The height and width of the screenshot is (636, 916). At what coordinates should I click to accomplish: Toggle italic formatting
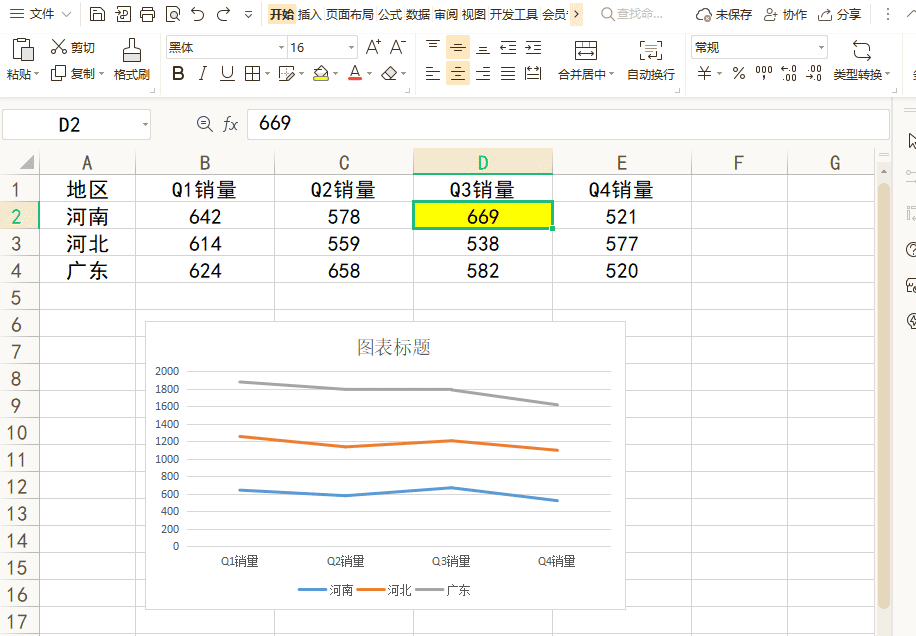pyautogui.click(x=202, y=73)
